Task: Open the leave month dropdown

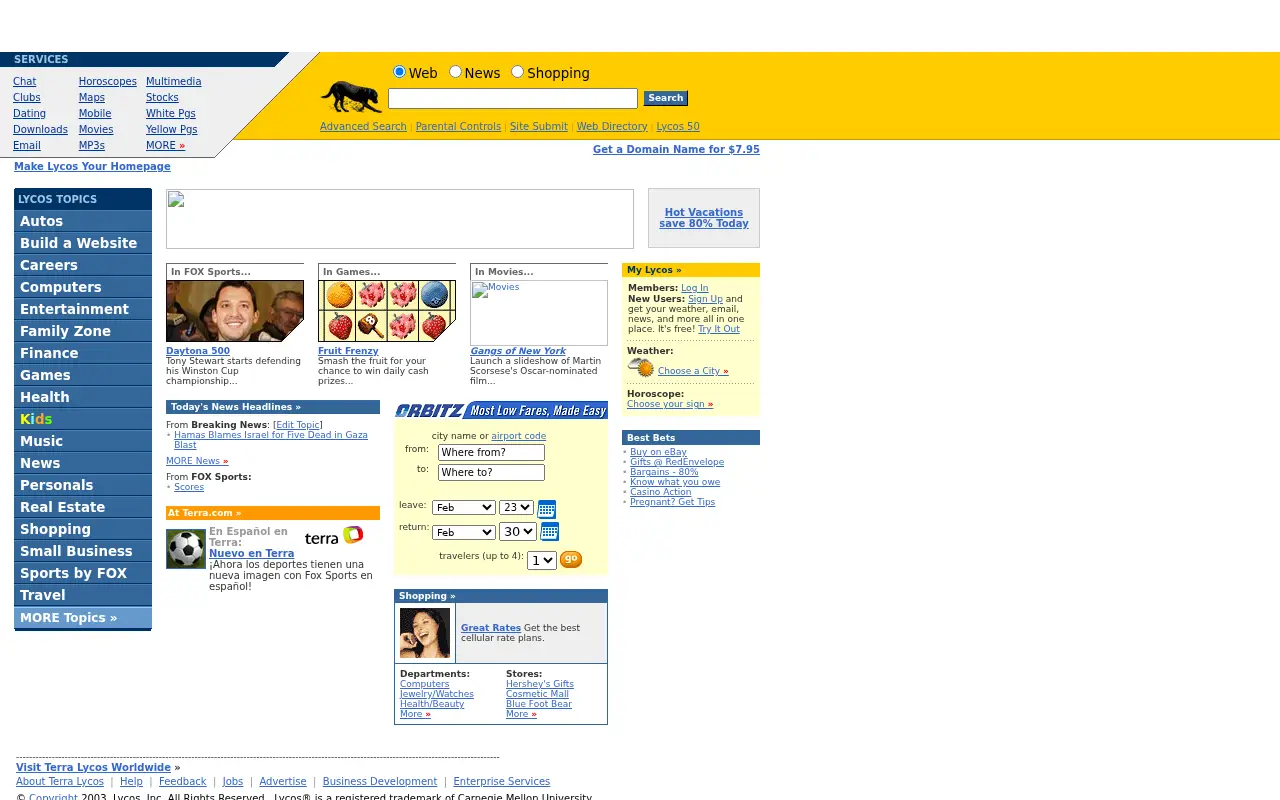Action: [x=463, y=508]
